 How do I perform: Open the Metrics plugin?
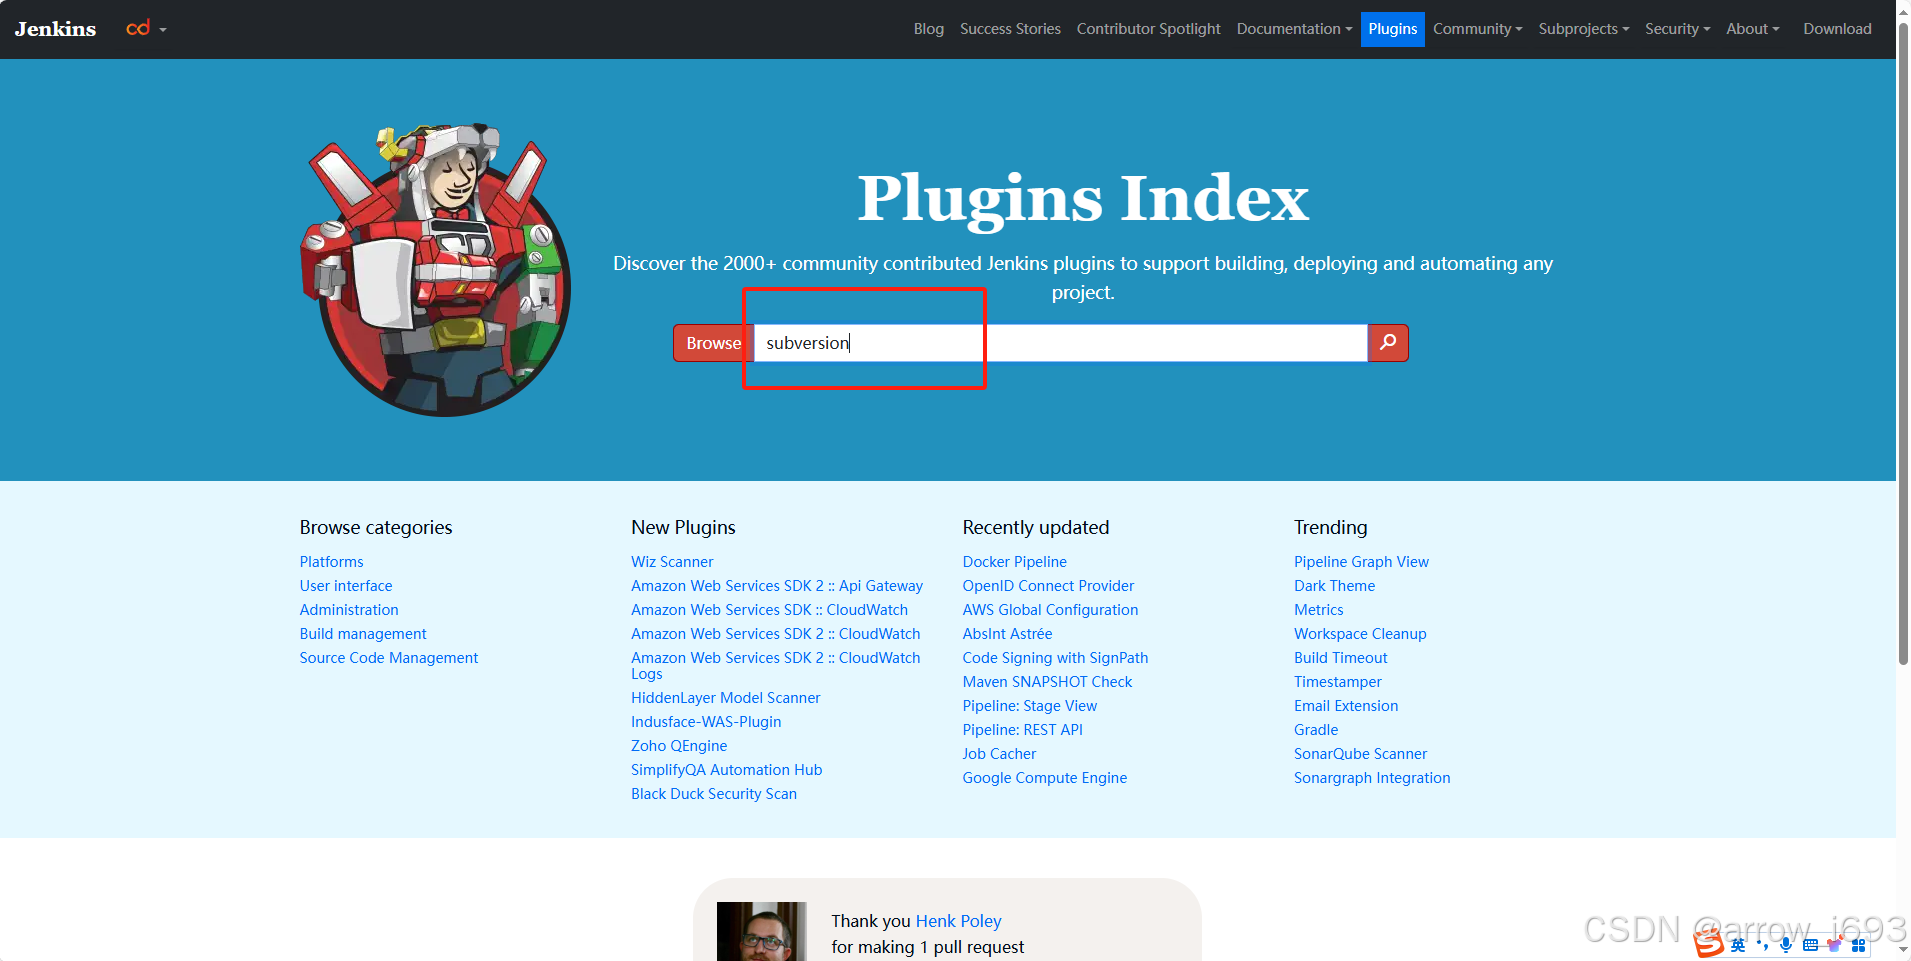point(1318,610)
